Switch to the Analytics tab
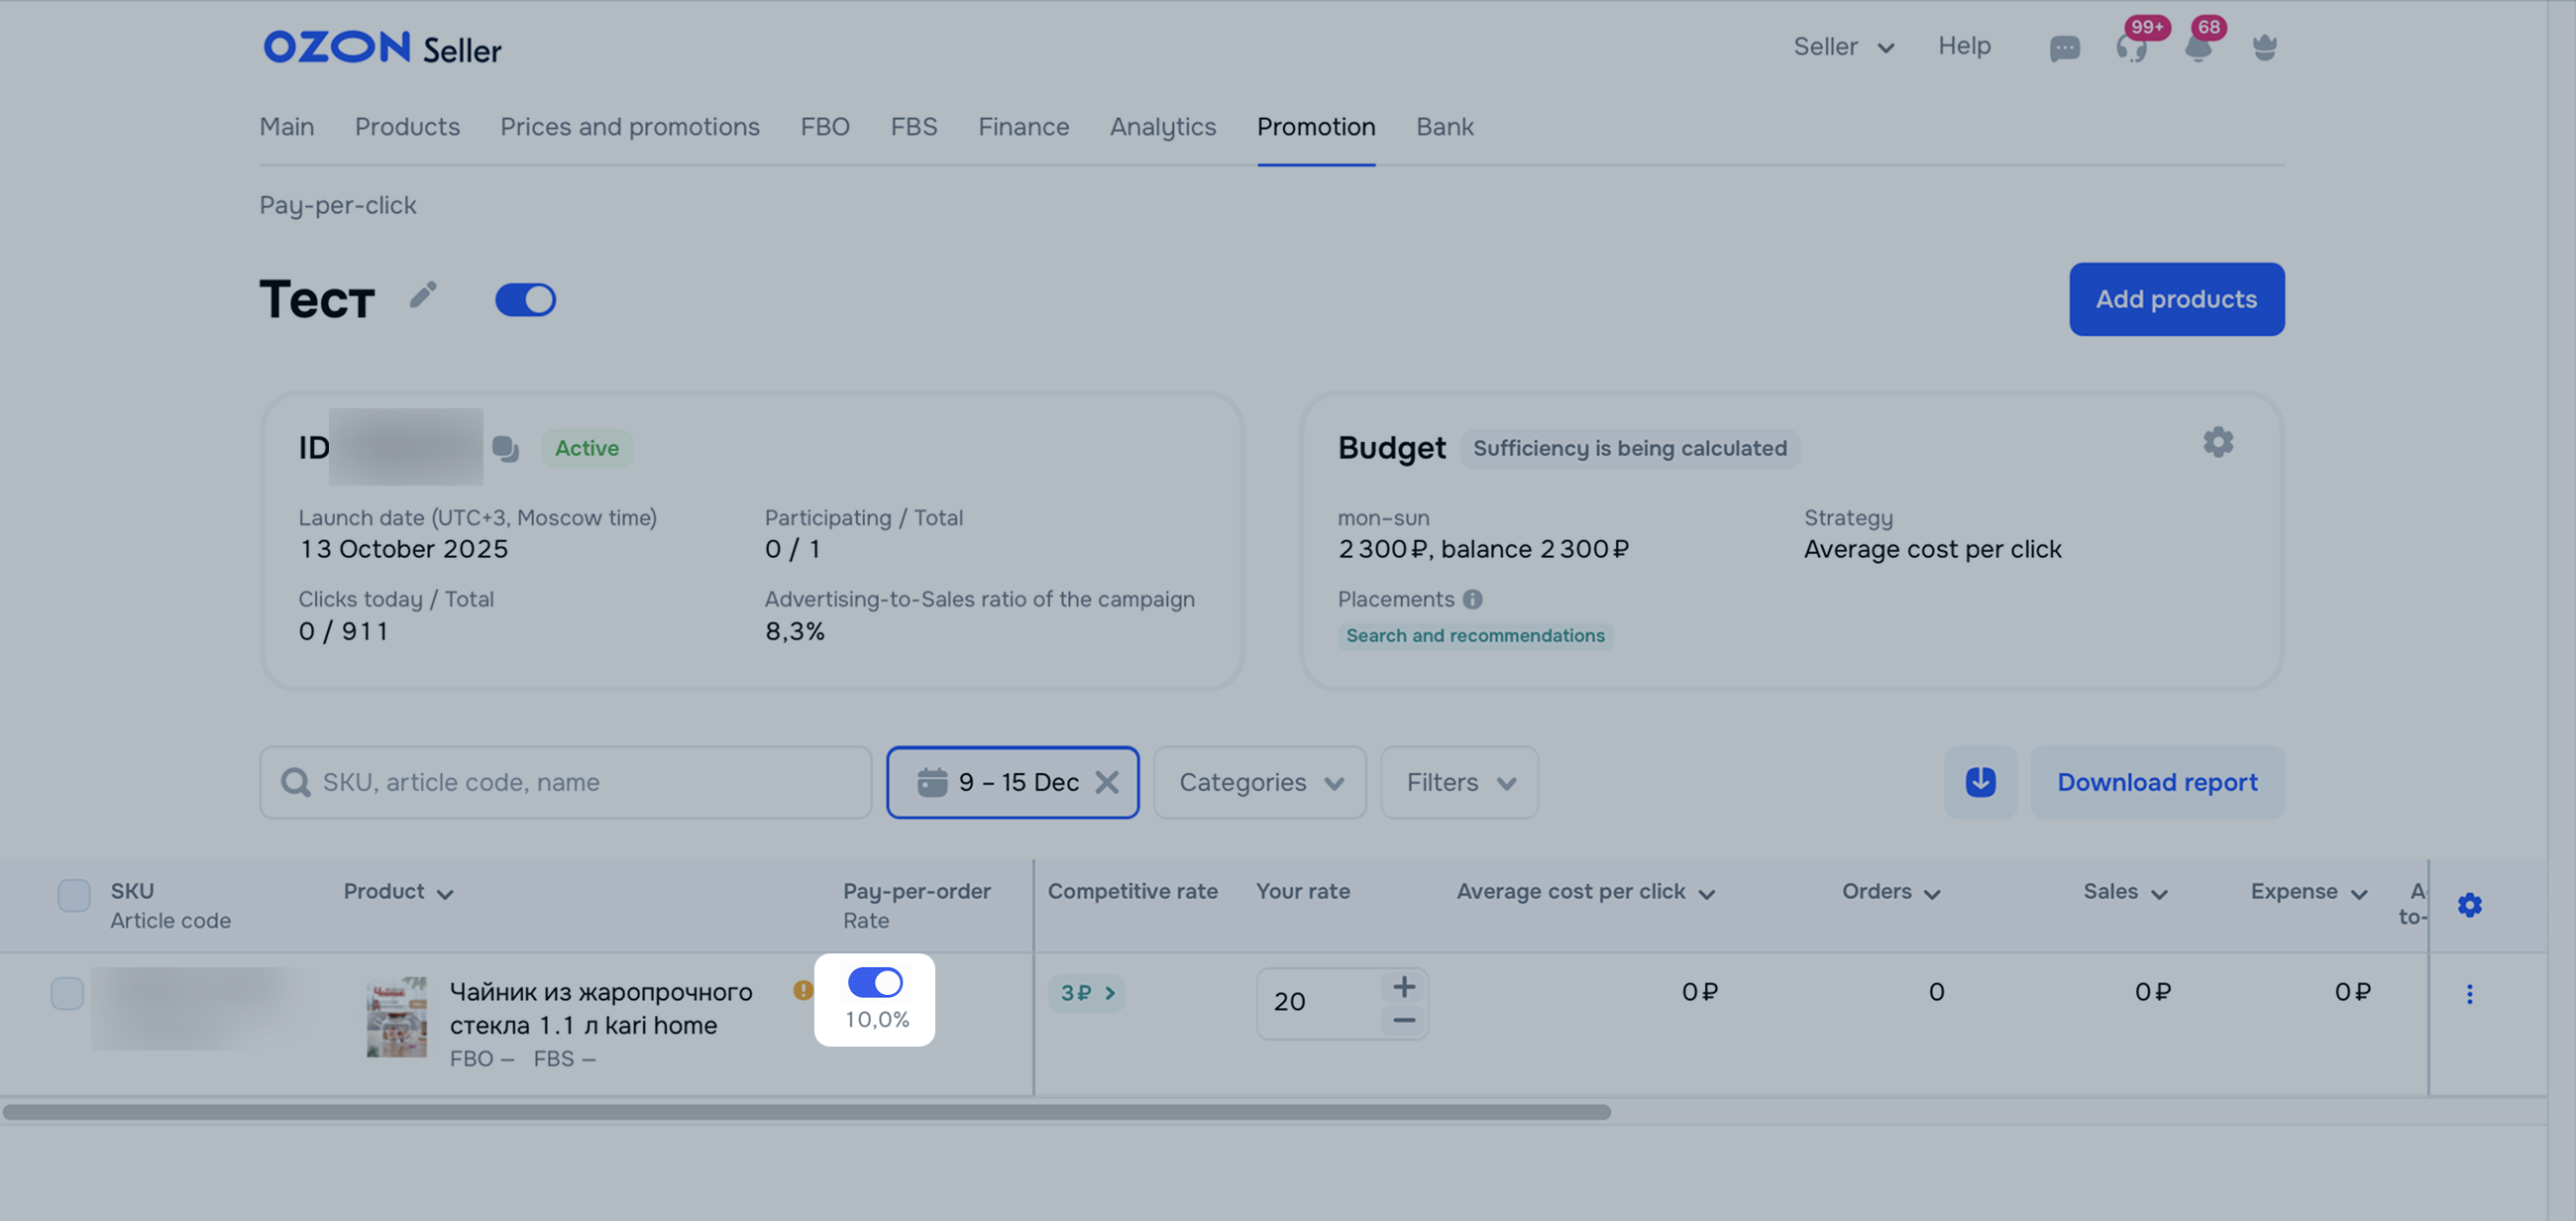2576x1221 pixels. [1162, 127]
